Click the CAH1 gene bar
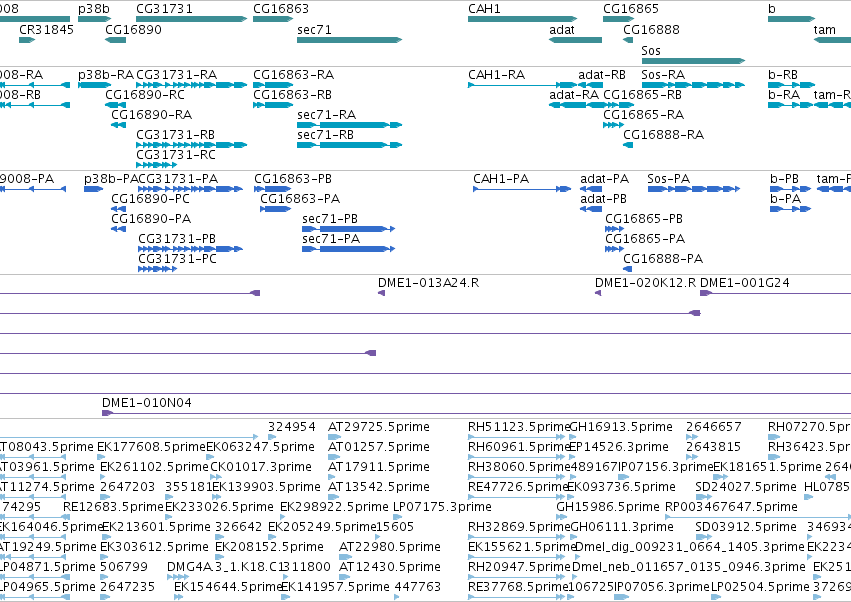851x602 pixels. (x=523, y=19)
